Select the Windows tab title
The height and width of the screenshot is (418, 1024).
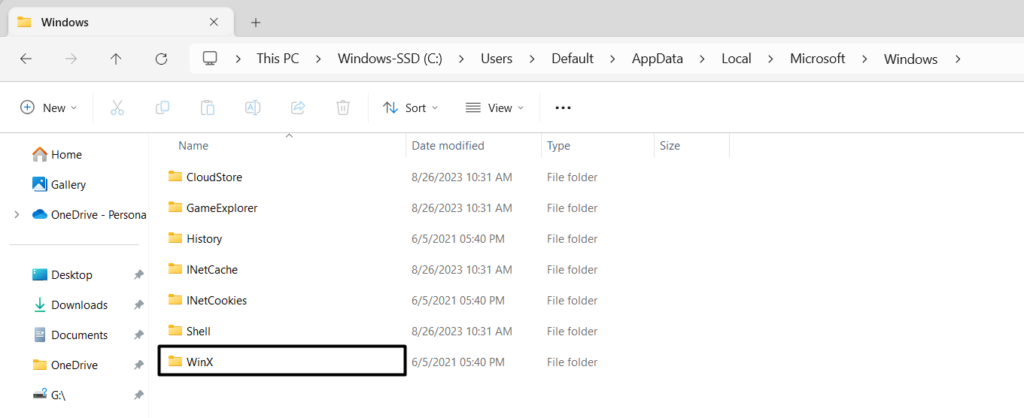pos(65,22)
